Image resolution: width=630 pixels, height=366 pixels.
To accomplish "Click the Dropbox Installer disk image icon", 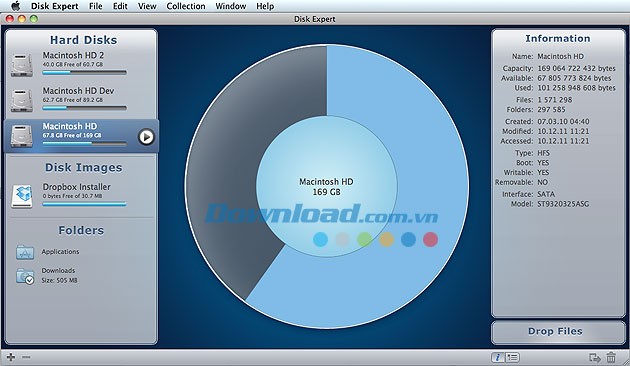I will [22, 196].
